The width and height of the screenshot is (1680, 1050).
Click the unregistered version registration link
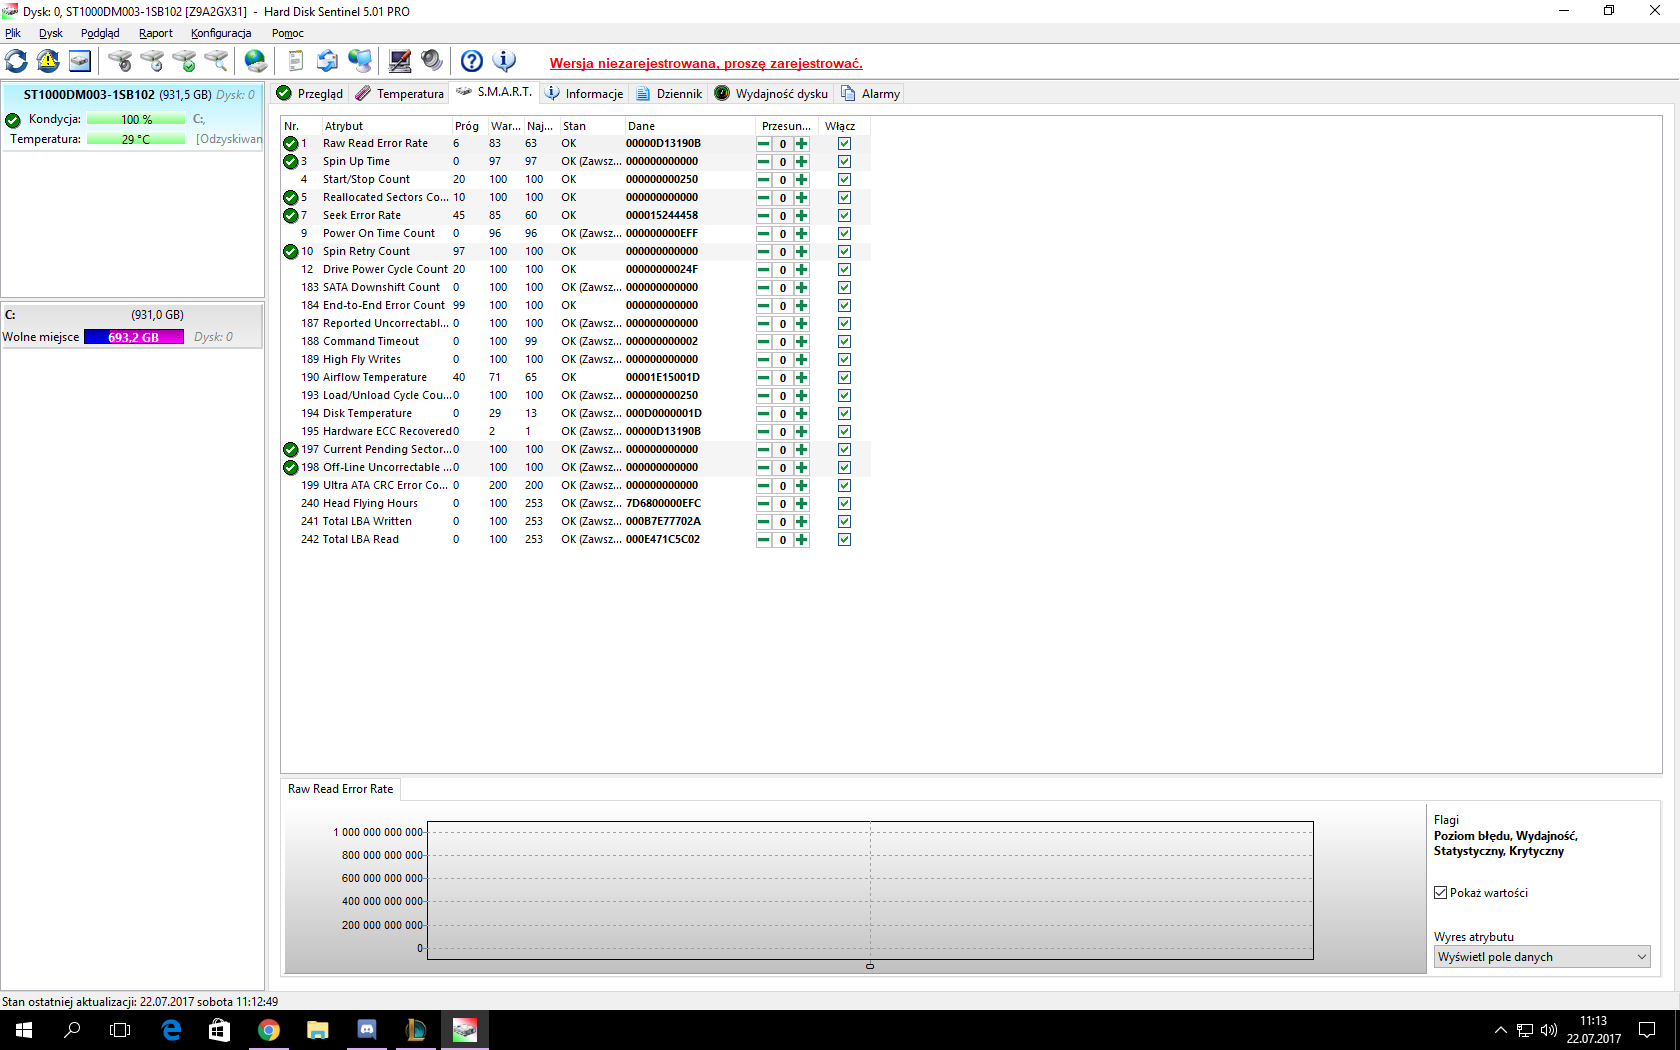tap(706, 63)
